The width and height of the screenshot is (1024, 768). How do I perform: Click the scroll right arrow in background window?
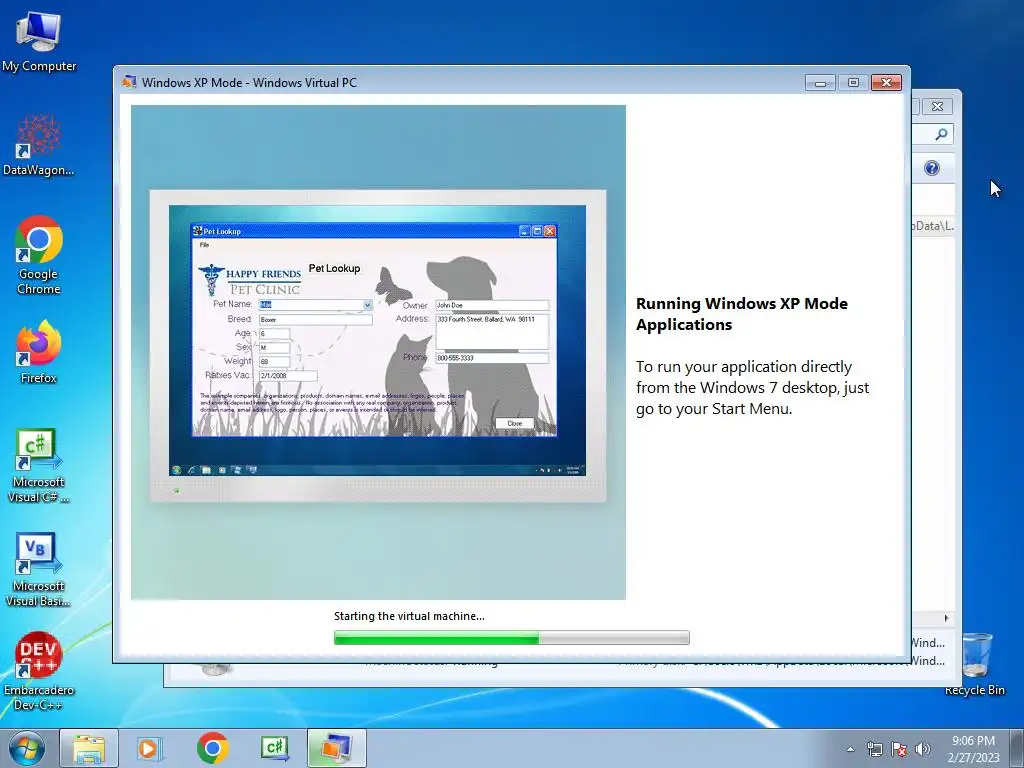click(946, 618)
